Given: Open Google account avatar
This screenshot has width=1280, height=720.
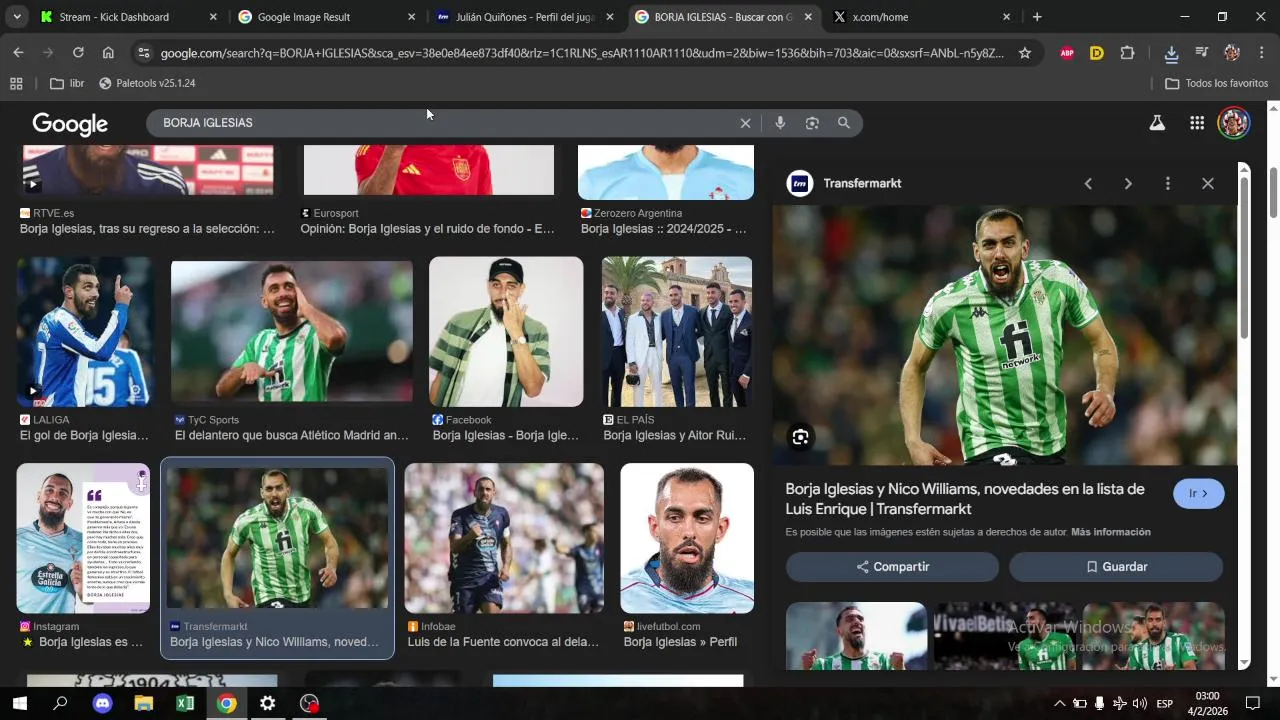Looking at the screenshot, I should (x=1234, y=123).
